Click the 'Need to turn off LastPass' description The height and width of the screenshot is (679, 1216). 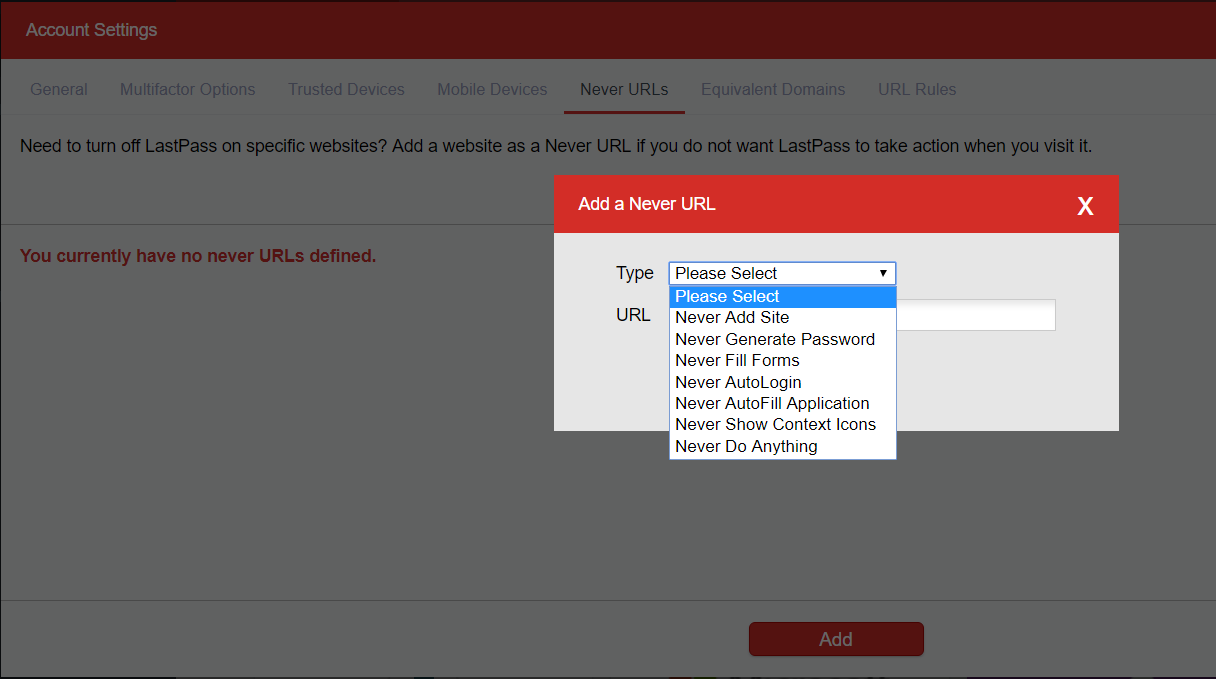pos(556,146)
